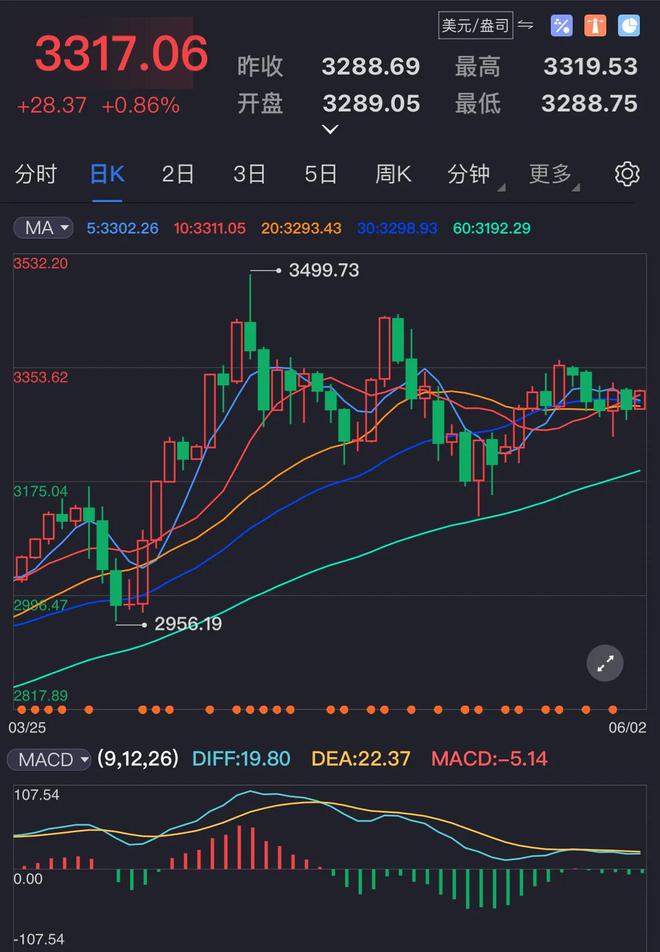Tap the orange lighthouse icon

(595, 26)
